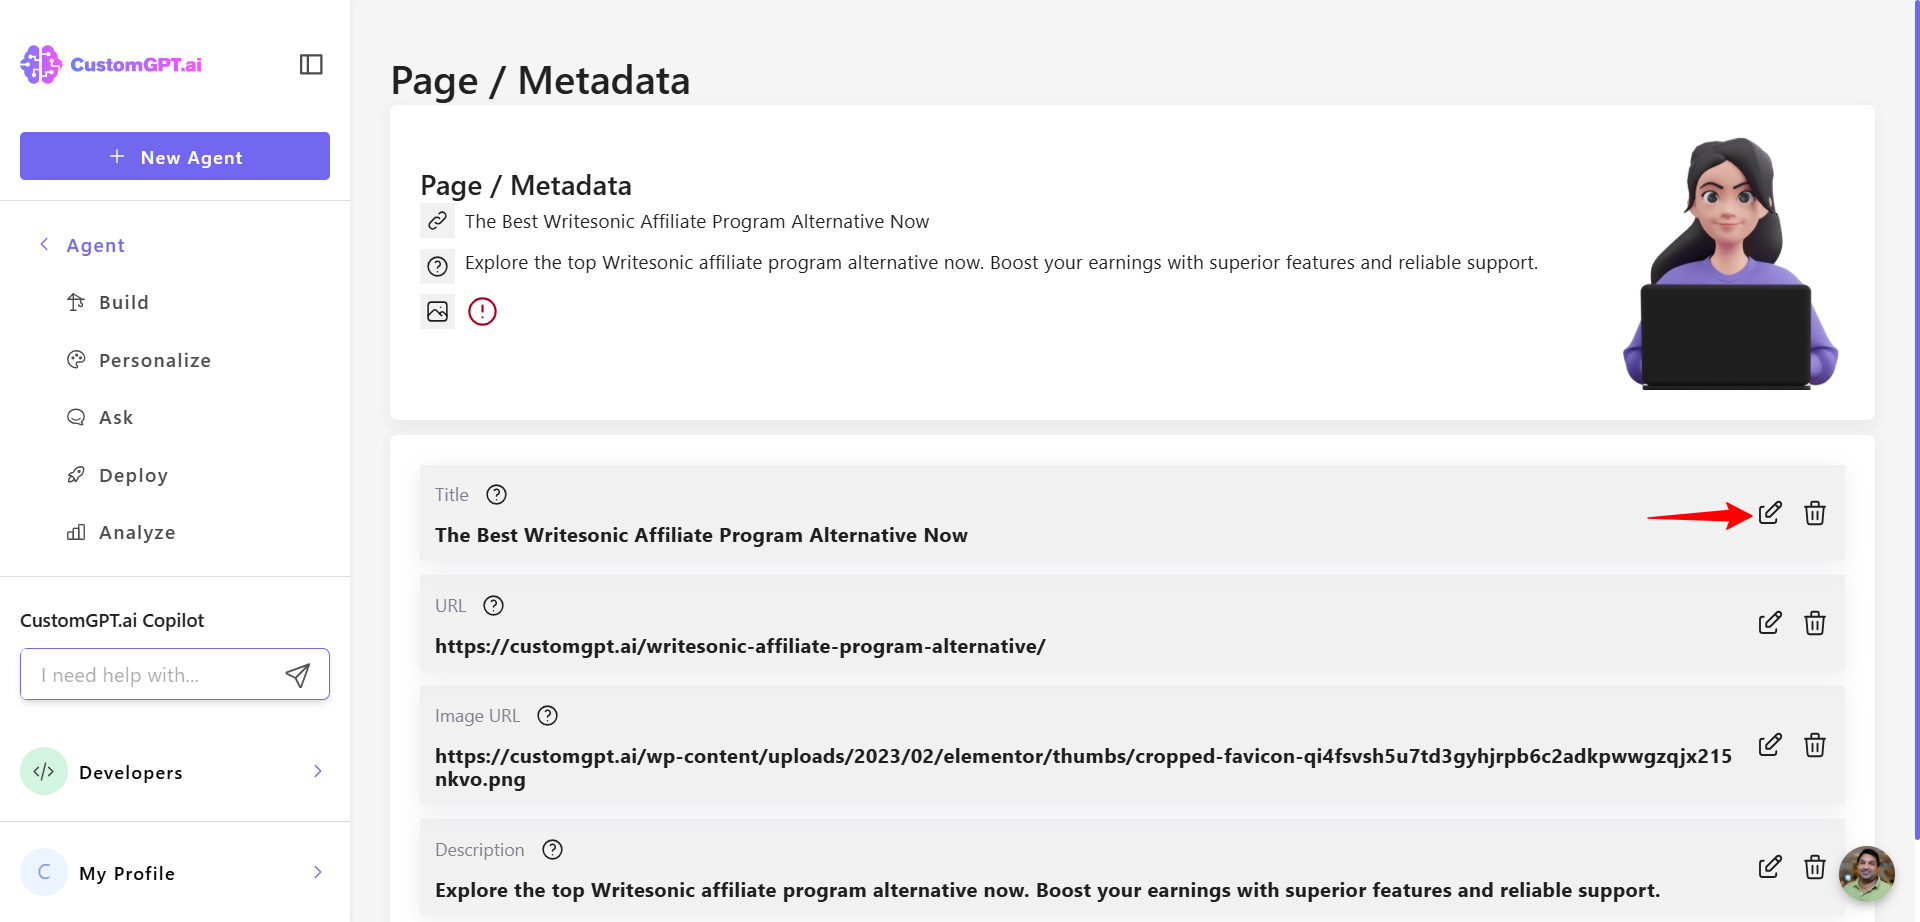Screen dimensions: 1920x922
Task: Delete the Title metadata entry
Action: click(x=1815, y=513)
